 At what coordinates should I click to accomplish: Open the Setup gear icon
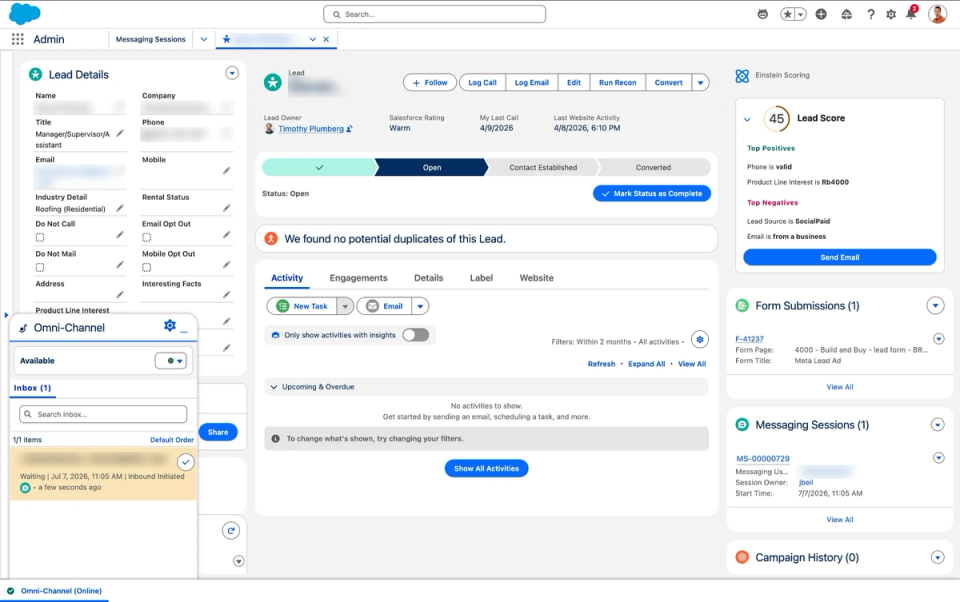click(x=891, y=14)
